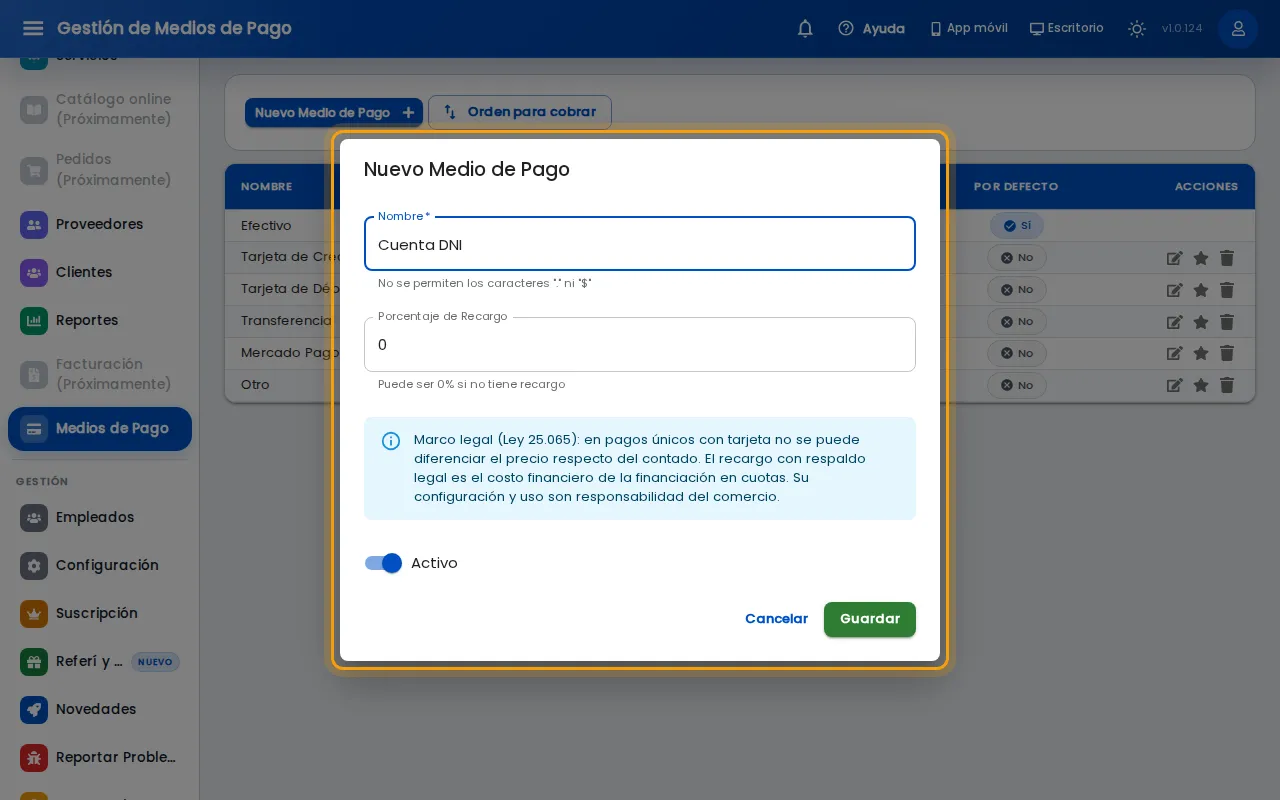Screen dimensions: 1280x800
Task: Open the hamburger navigation menu
Action: 33,28
